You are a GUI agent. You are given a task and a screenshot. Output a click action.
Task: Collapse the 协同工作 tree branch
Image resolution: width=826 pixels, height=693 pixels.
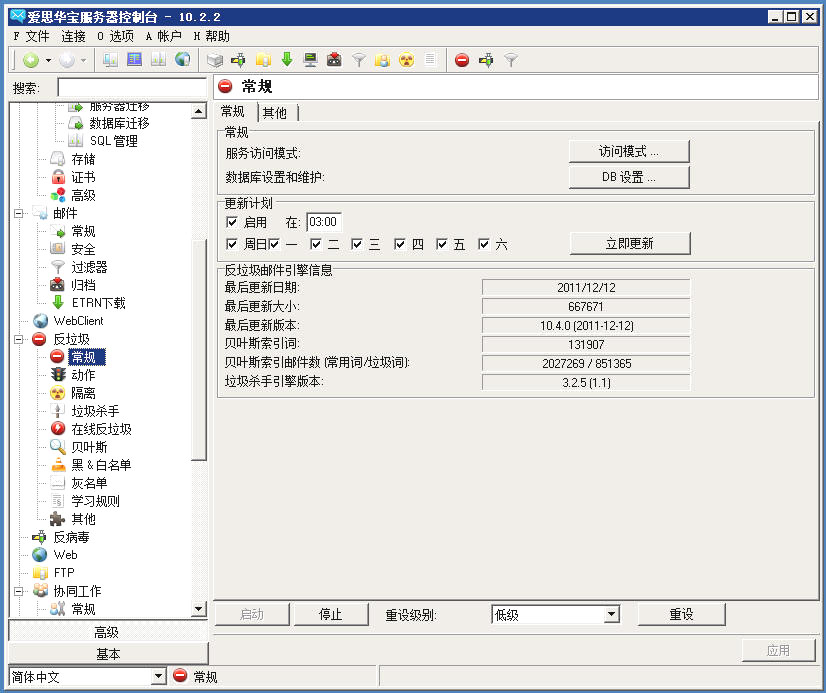click(19, 591)
